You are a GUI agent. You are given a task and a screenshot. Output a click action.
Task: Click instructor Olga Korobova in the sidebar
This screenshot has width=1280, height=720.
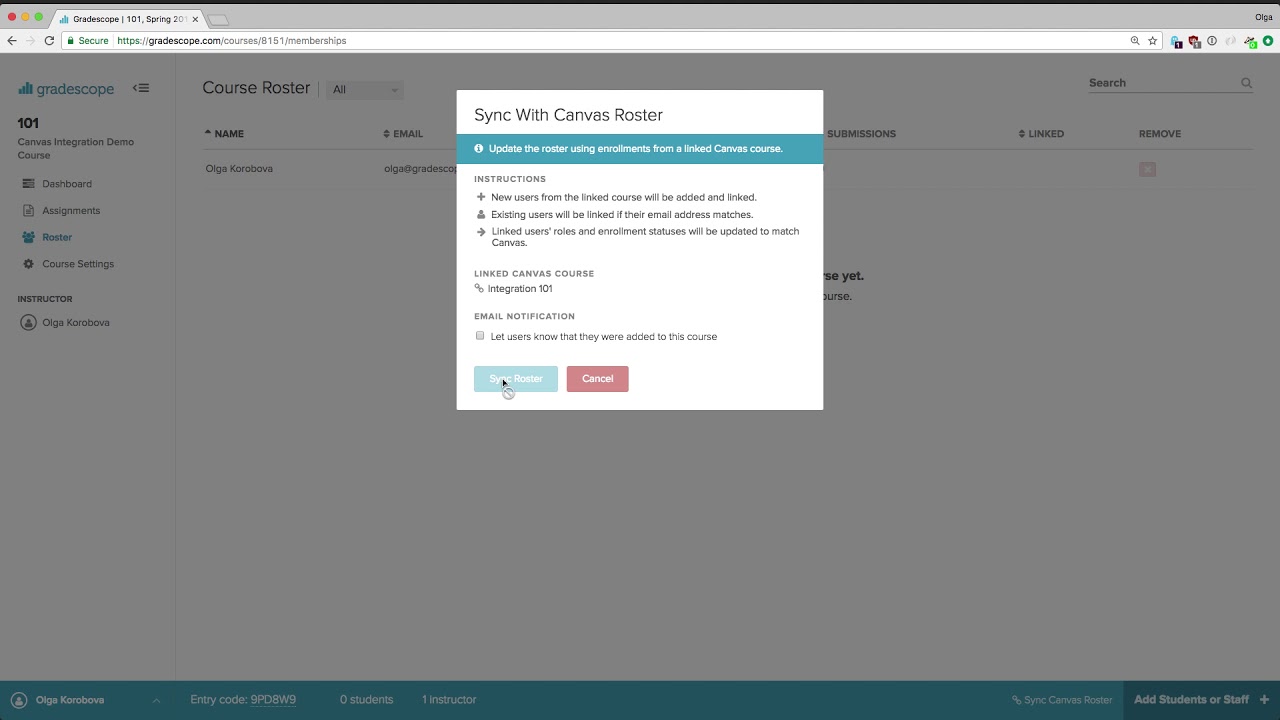click(x=76, y=323)
